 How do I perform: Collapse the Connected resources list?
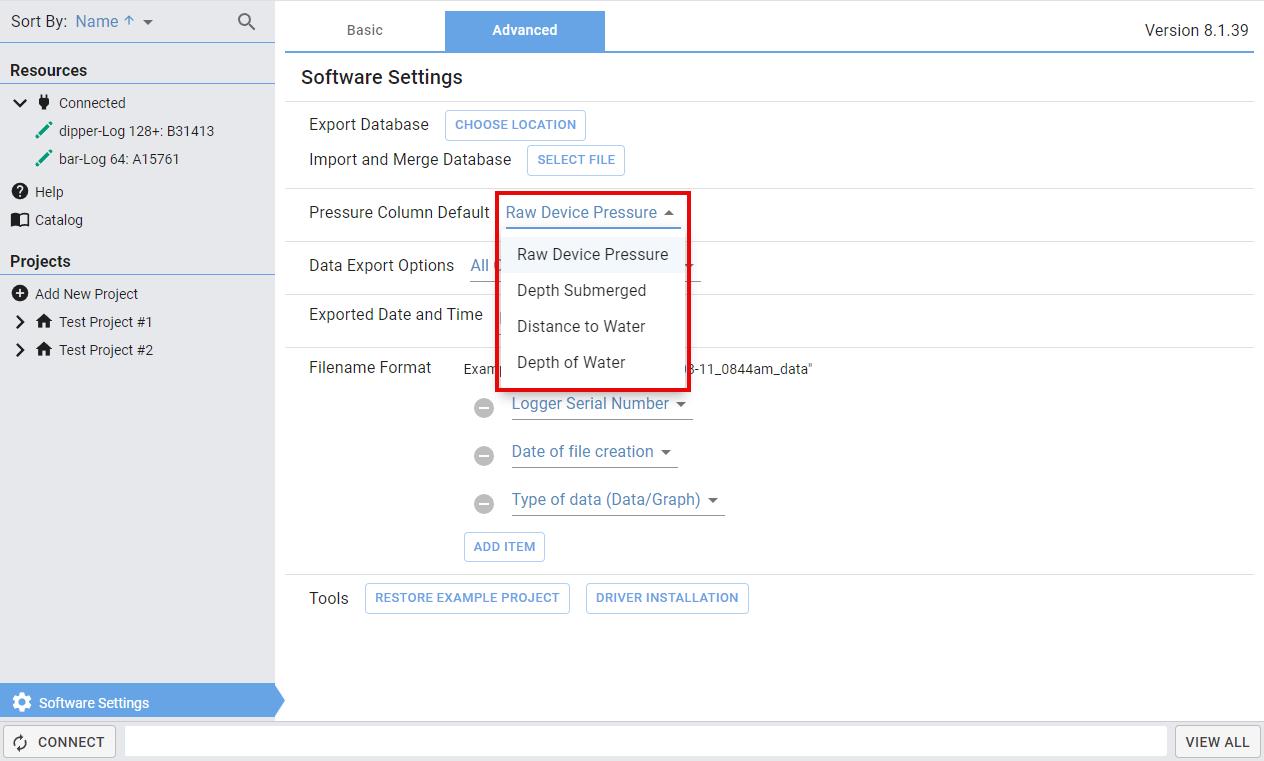coord(20,102)
